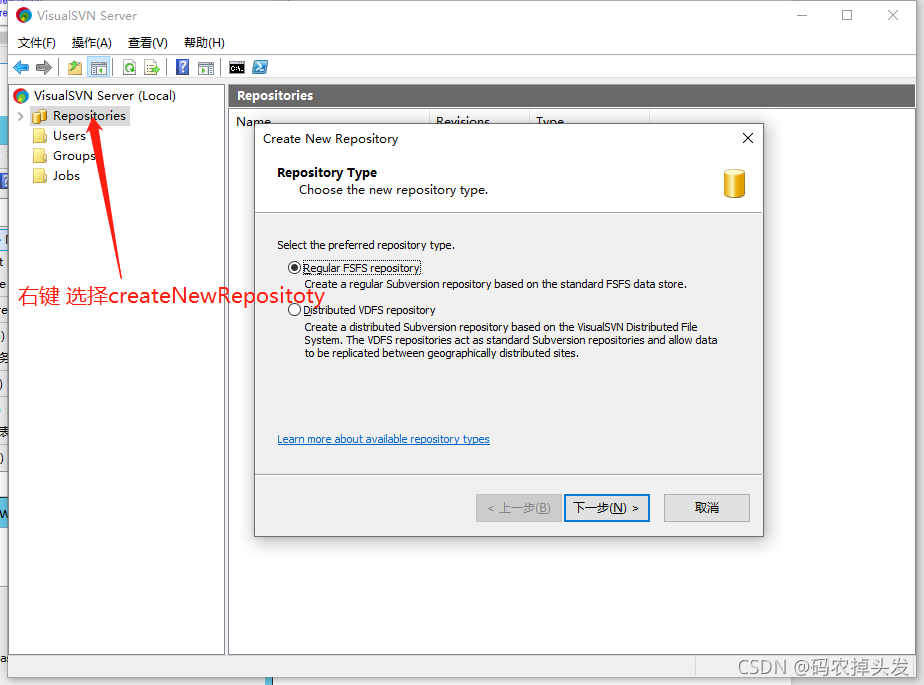Image resolution: width=924 pixels, height=685 pixels.
Task: Select the Distributed VDFS repository radio button
Action: coord(294,310)
